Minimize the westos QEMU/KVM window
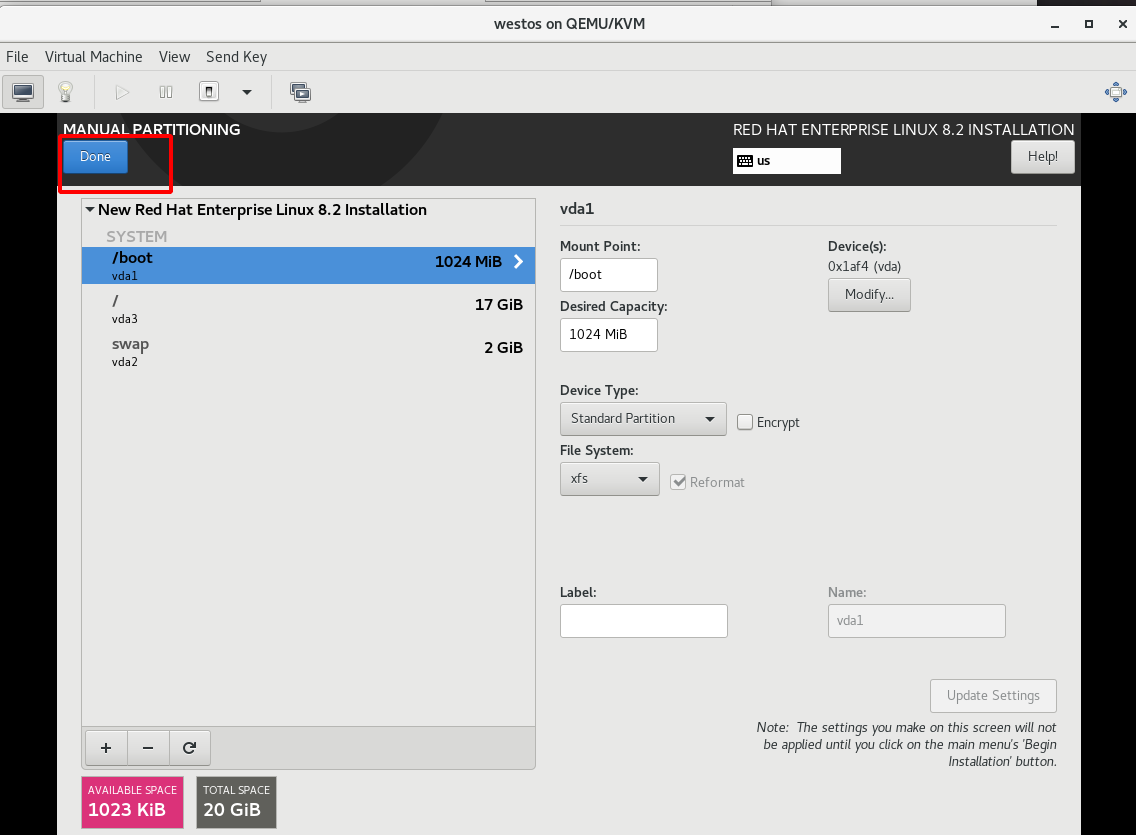Viewport: 1136px width, 835px height. tap(1055, 25)
